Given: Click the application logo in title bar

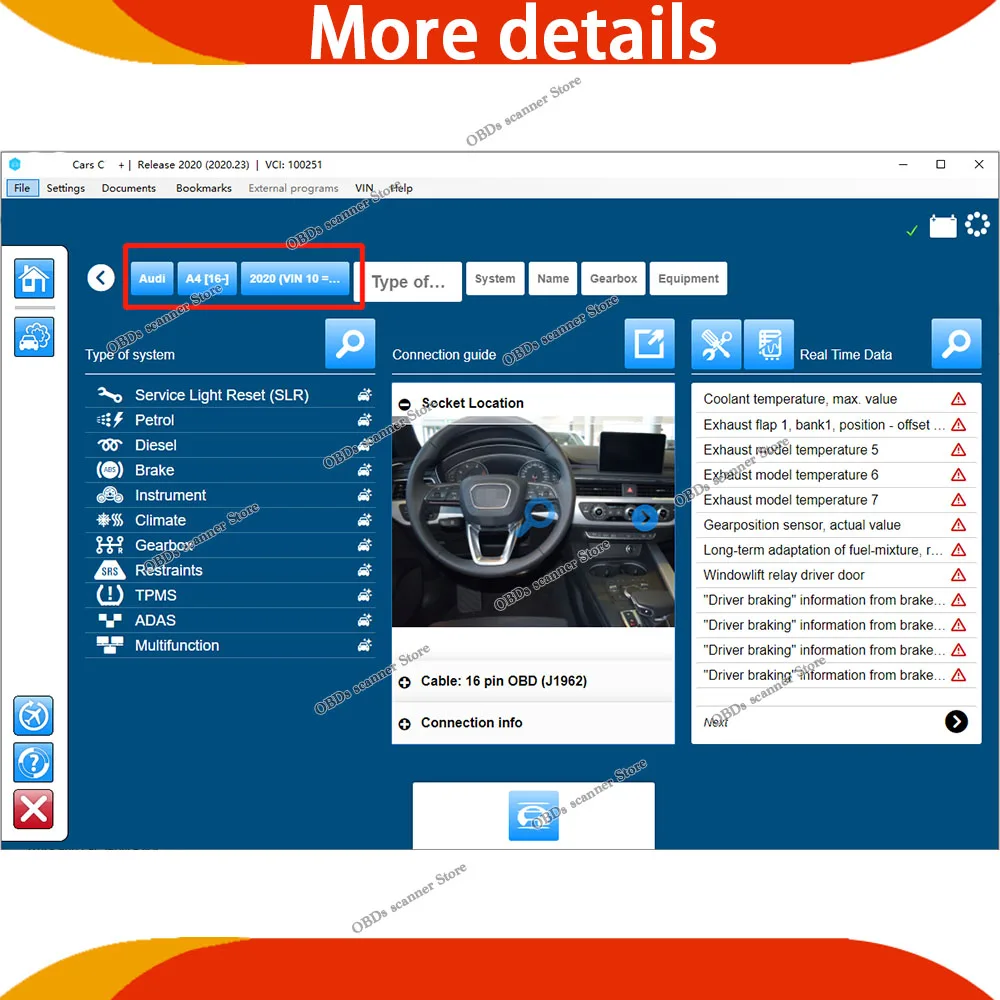Looking at the screenshot, I should 15,164.
